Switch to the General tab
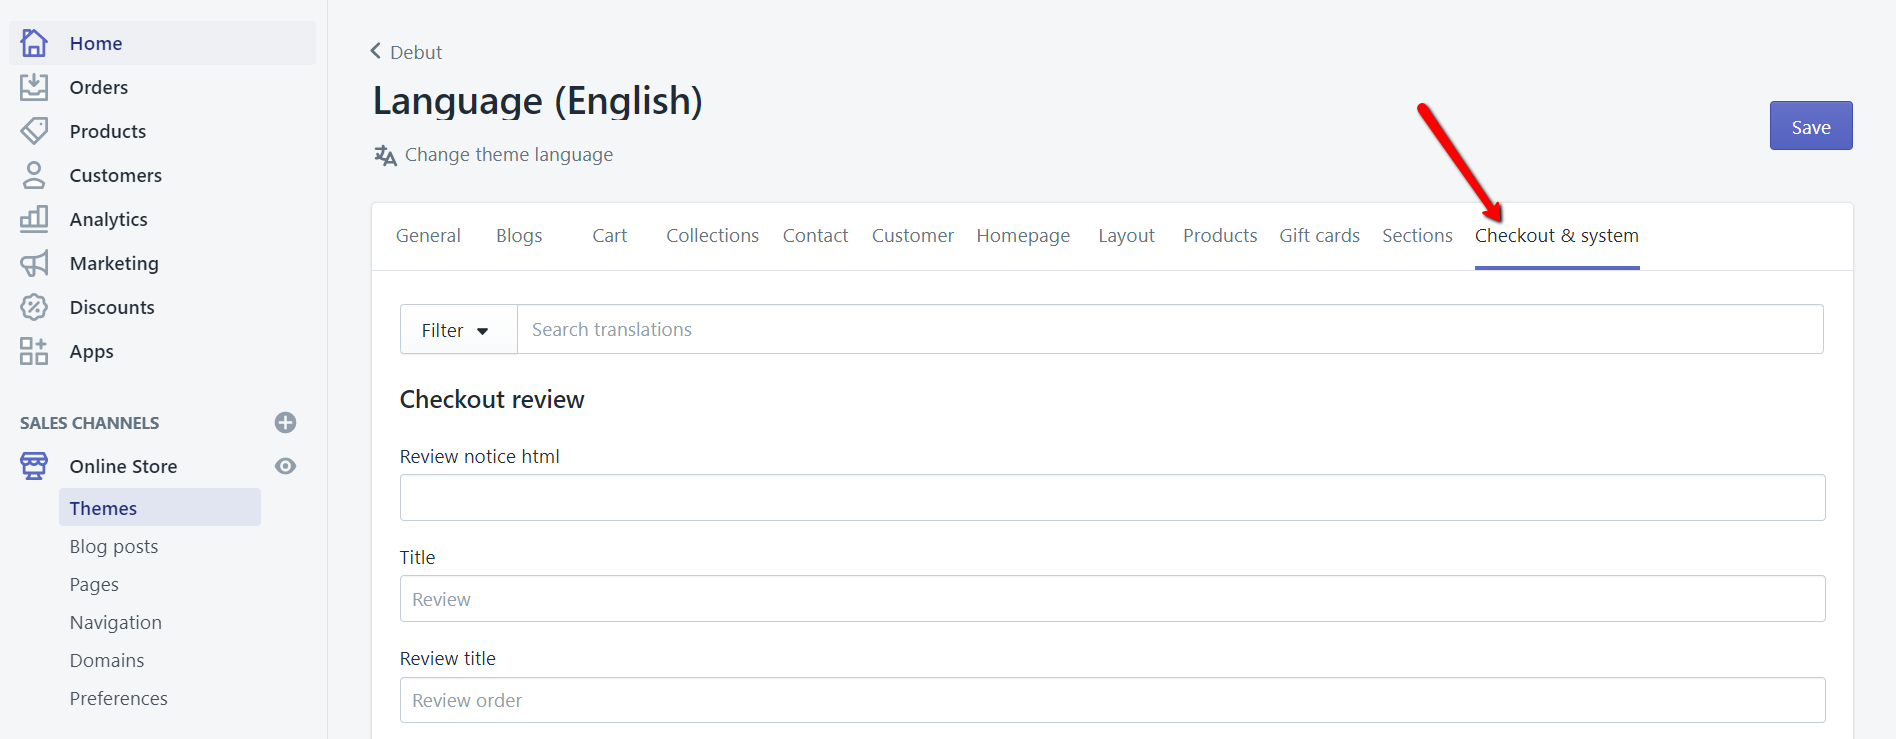1896x739 pixels. pyautogui.click(x=428, y=236)
